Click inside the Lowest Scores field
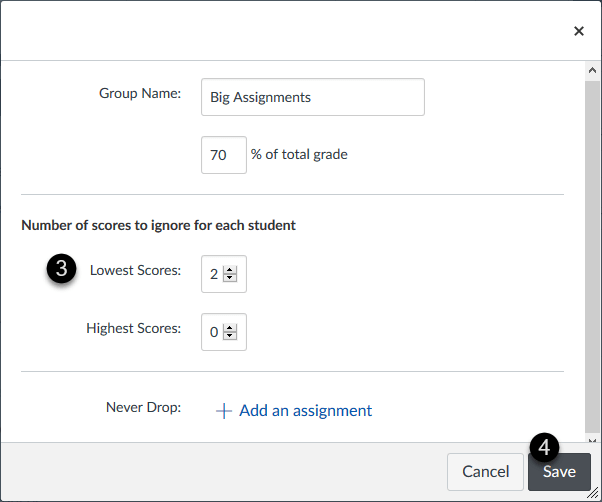 (x=224, y=274)
